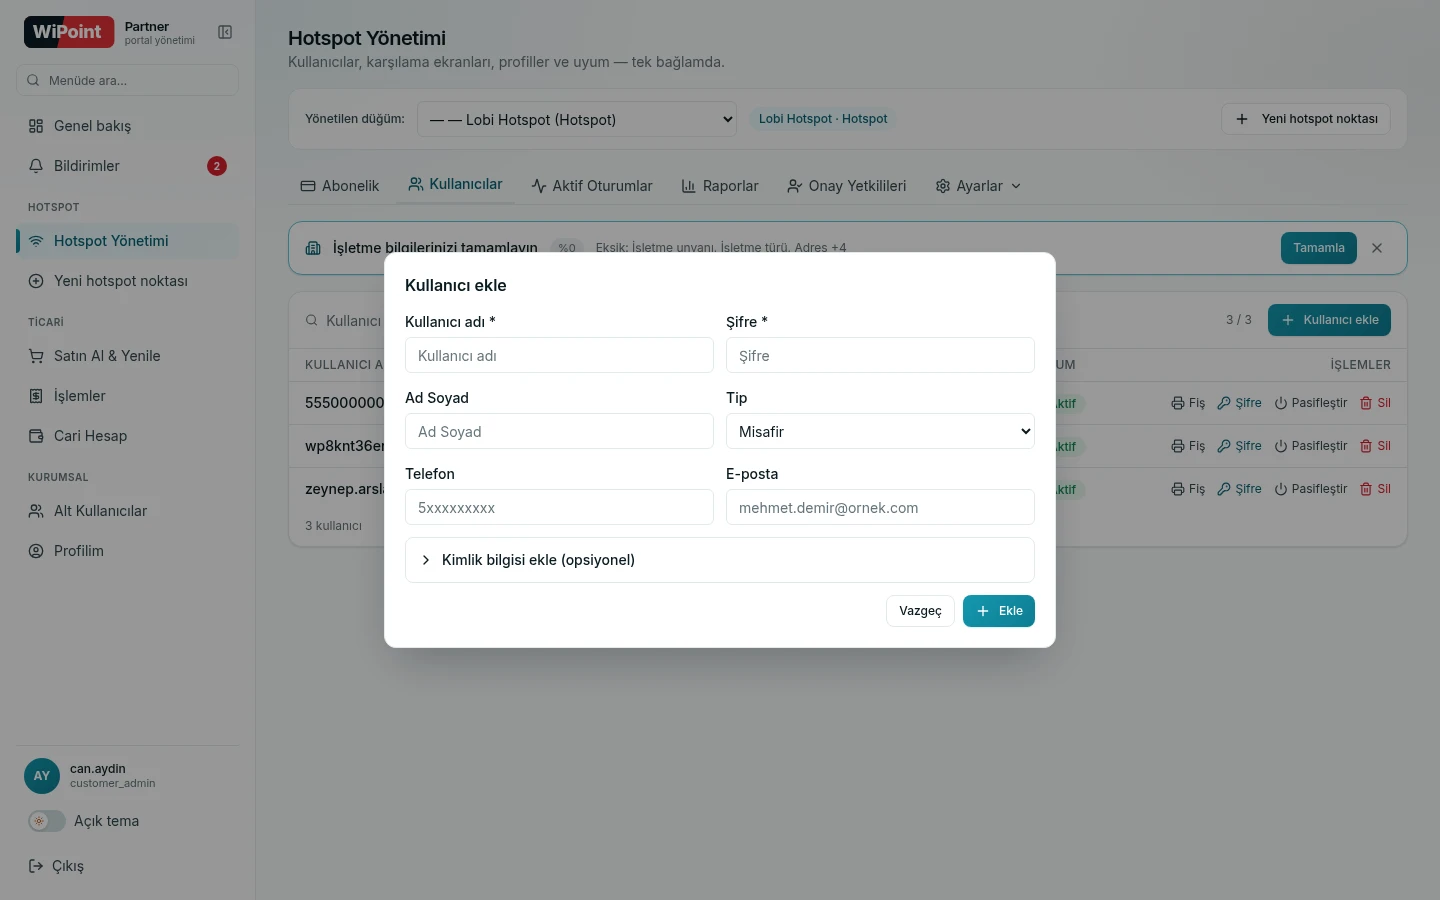Open the Ayarlar tab dropdown
This screenshot has height=900, width=1440.
[978, 186]
